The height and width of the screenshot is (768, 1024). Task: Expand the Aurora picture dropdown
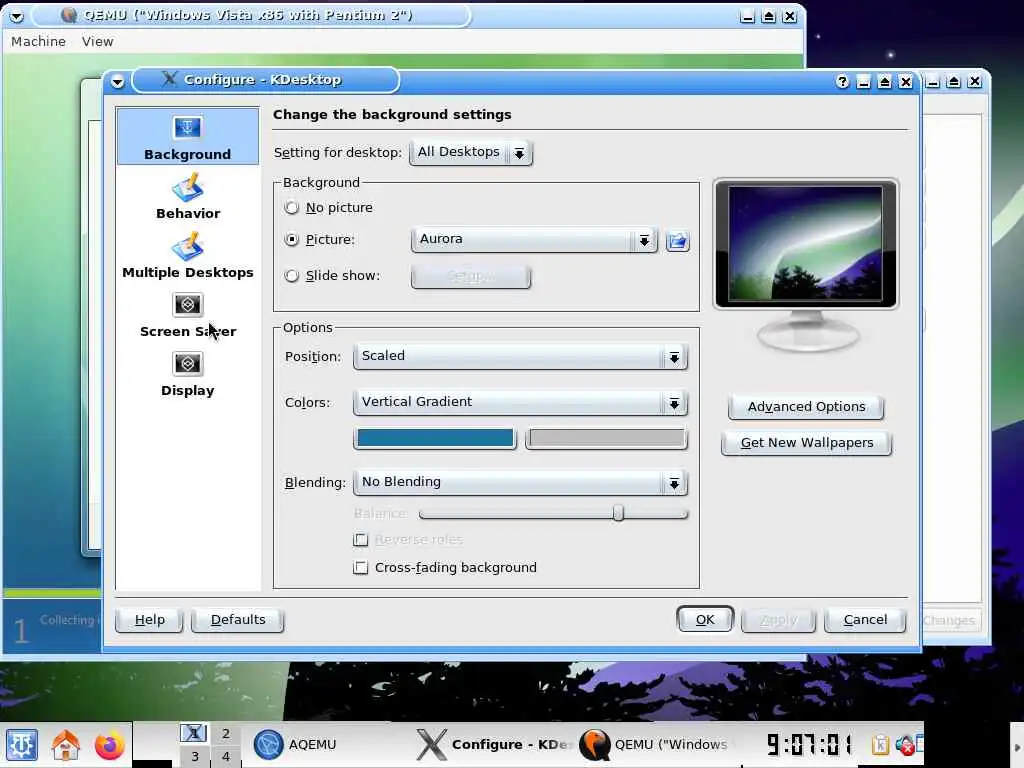pyautogui.click(x=534, y=240)
